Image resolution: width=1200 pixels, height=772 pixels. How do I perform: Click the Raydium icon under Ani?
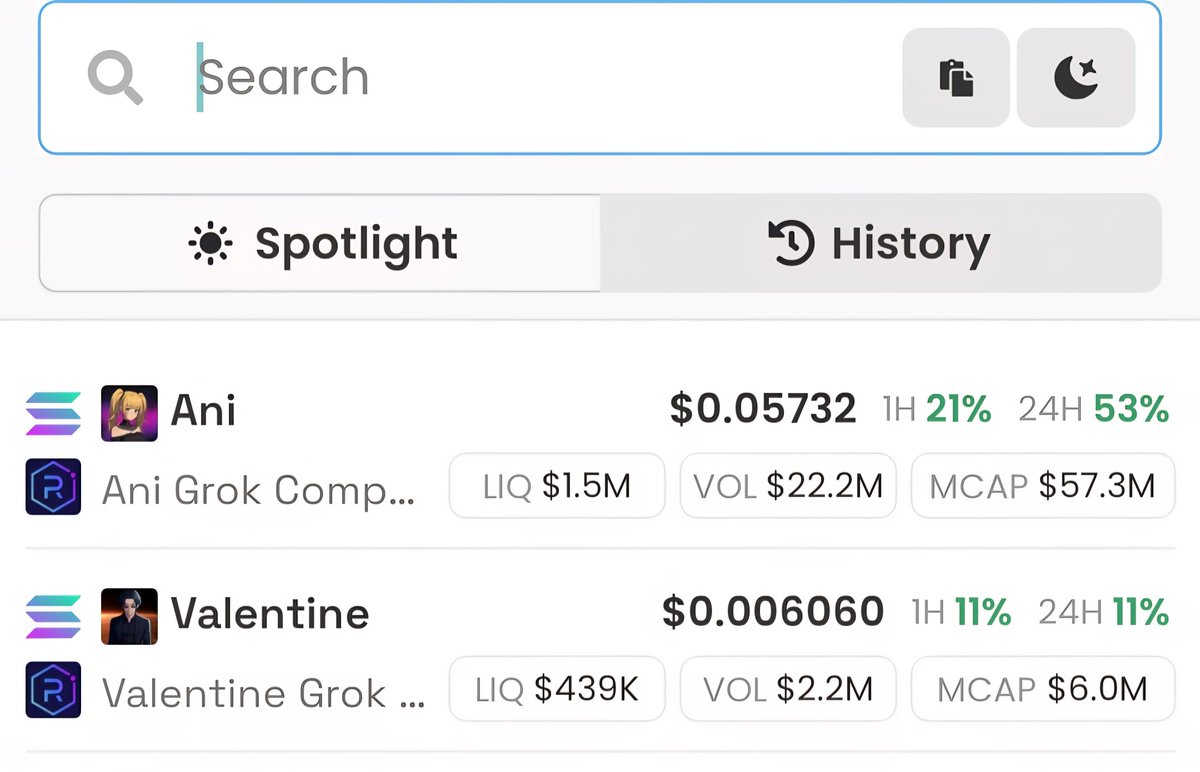click(x=53, y=487)
